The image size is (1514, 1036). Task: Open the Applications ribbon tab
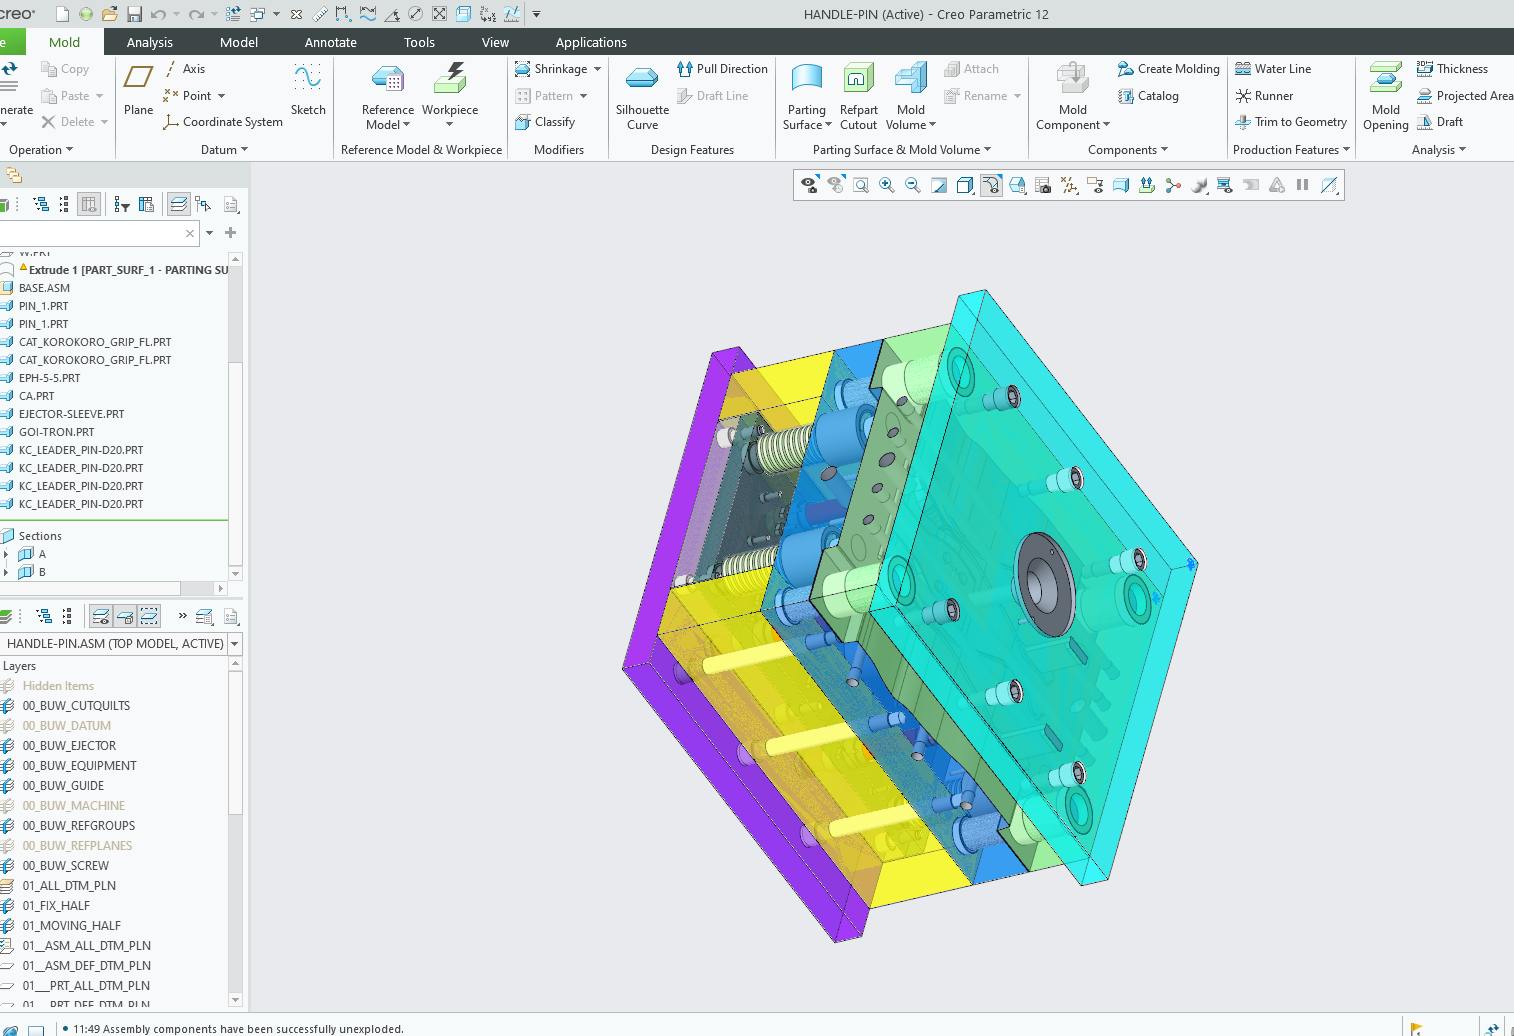[591, 42]
